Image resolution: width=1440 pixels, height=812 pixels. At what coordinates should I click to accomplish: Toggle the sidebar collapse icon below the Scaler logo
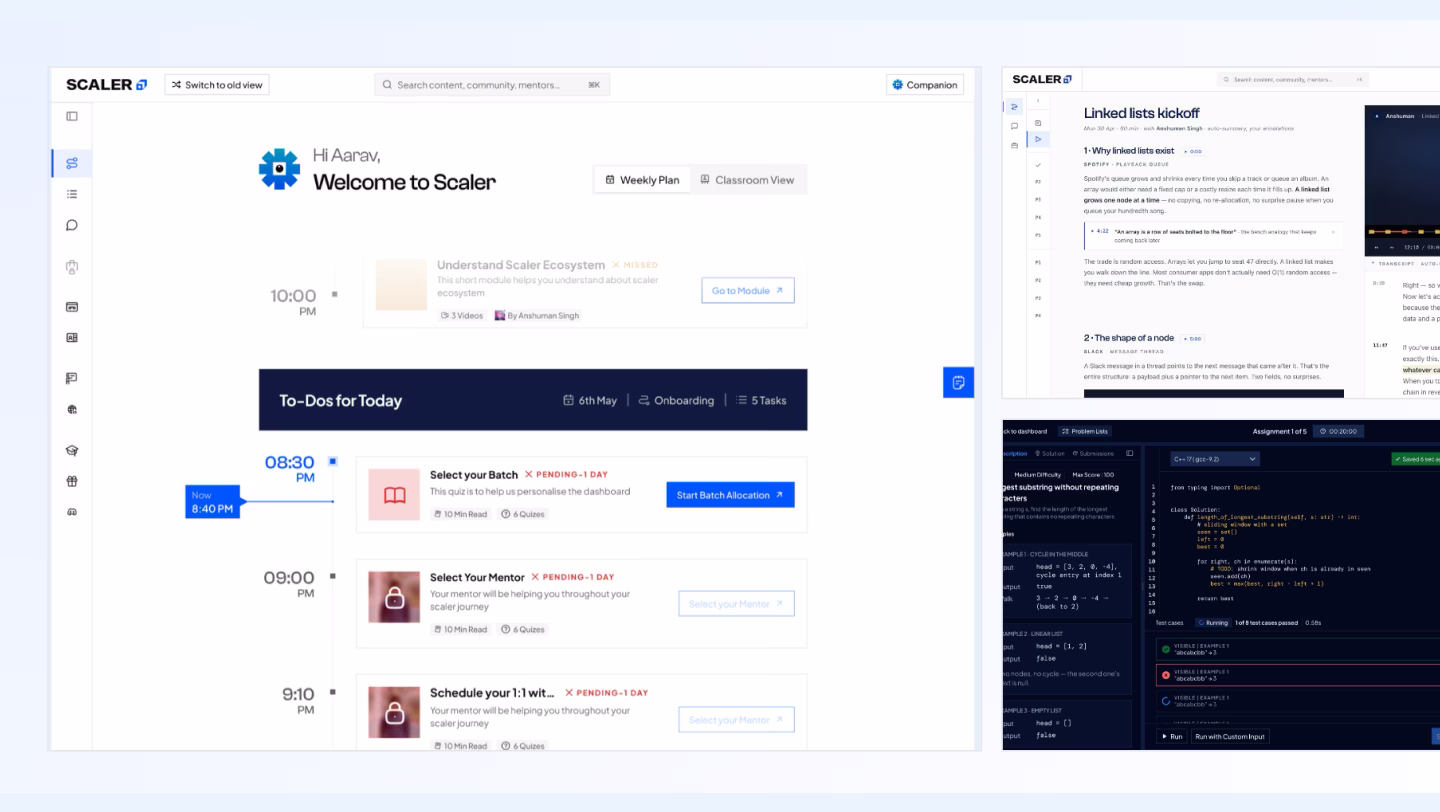click(x=72, y=116)
